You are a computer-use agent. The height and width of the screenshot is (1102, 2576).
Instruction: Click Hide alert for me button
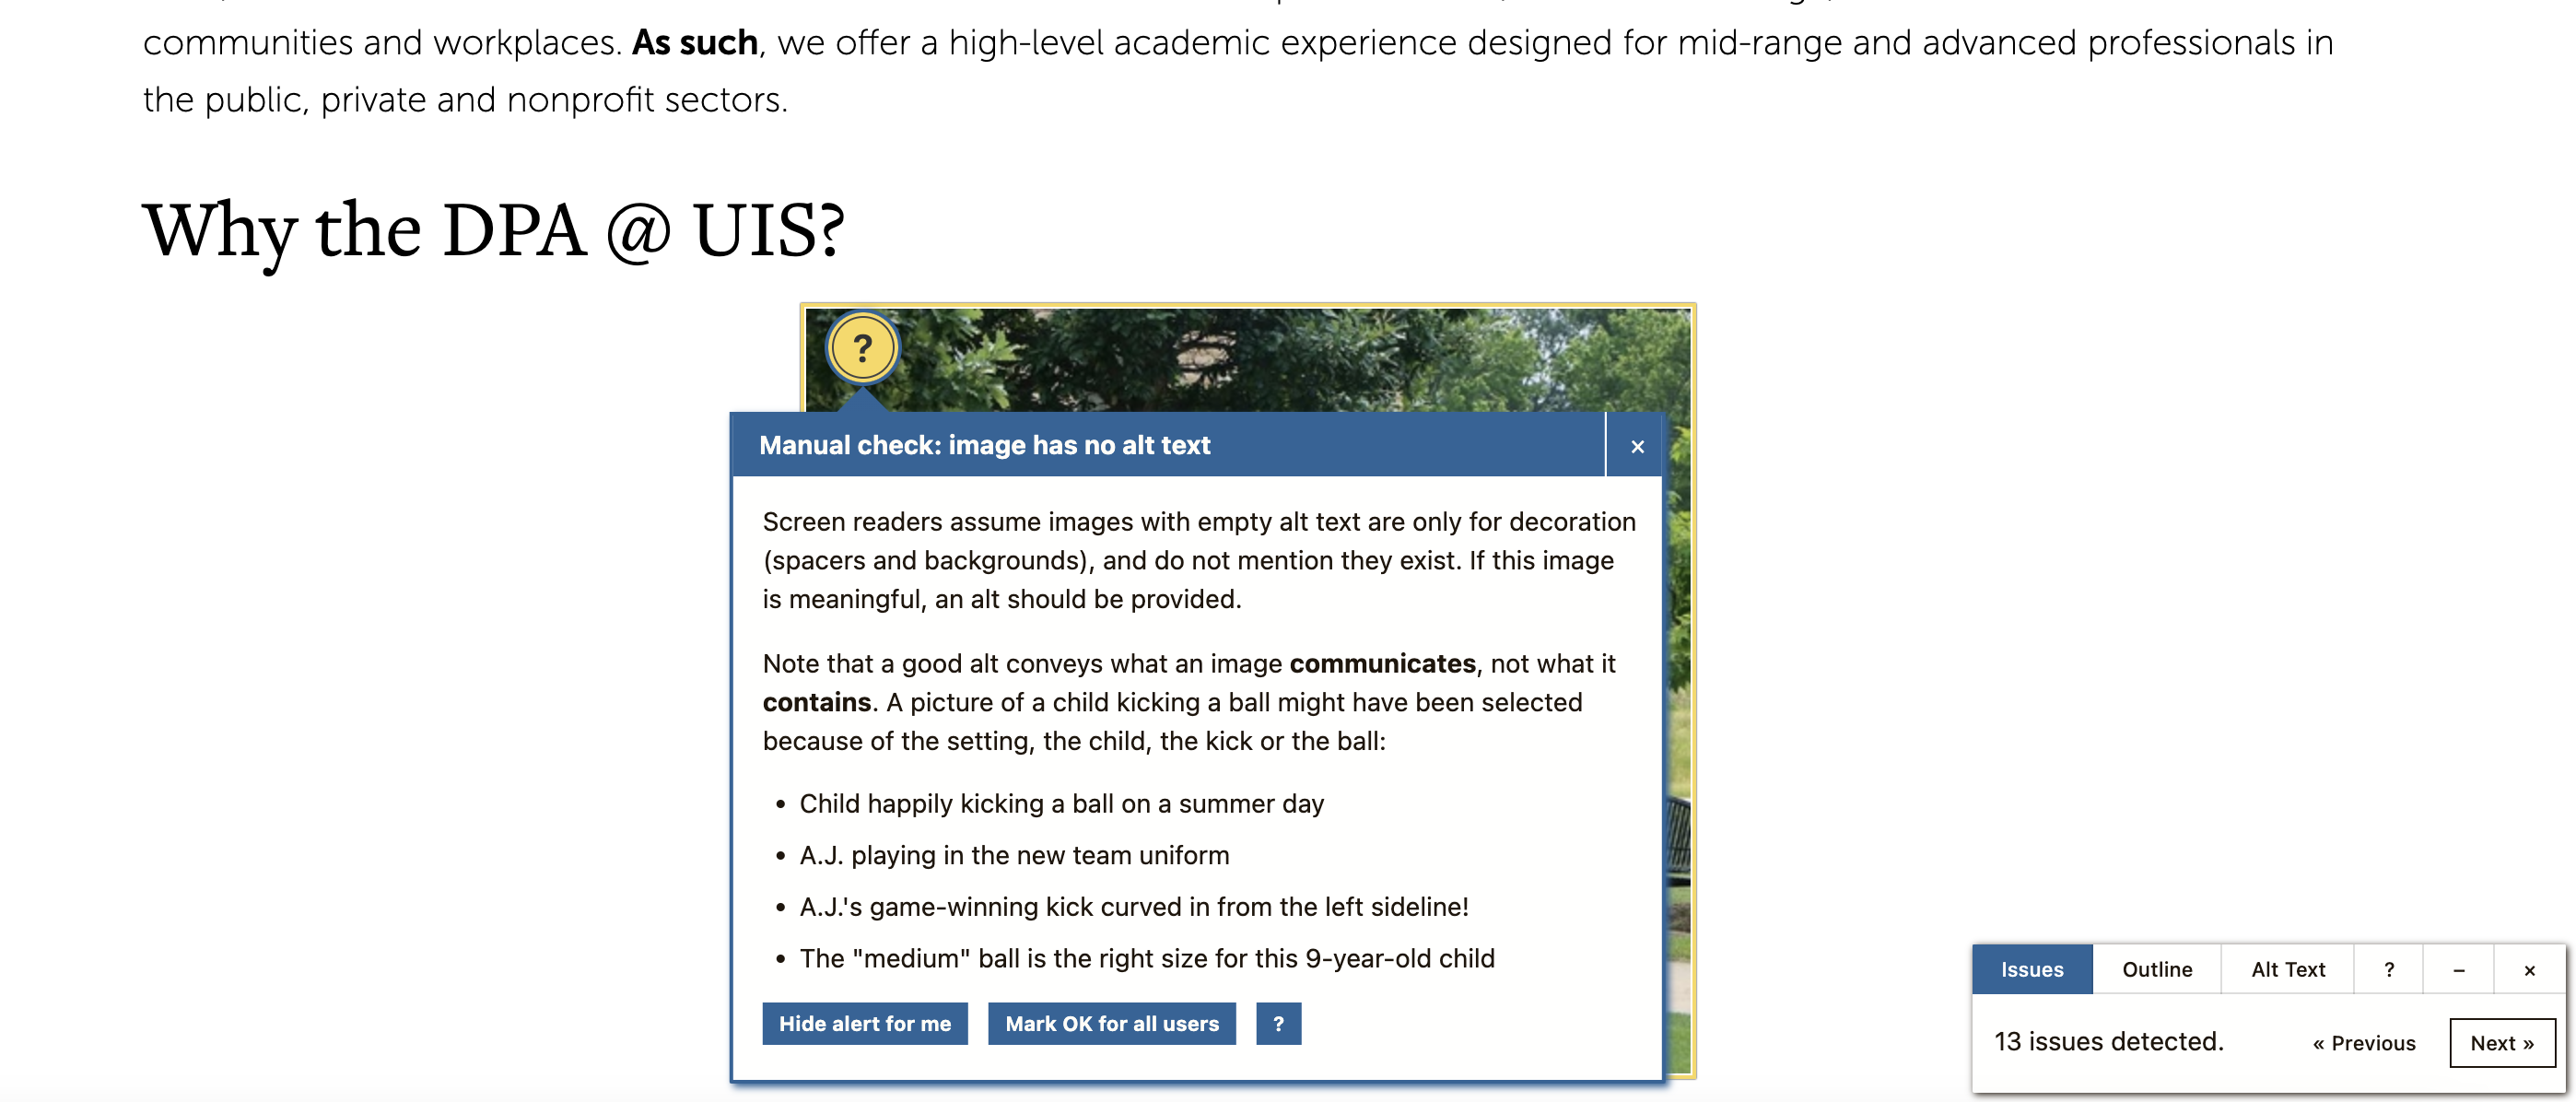point(864,1023)
